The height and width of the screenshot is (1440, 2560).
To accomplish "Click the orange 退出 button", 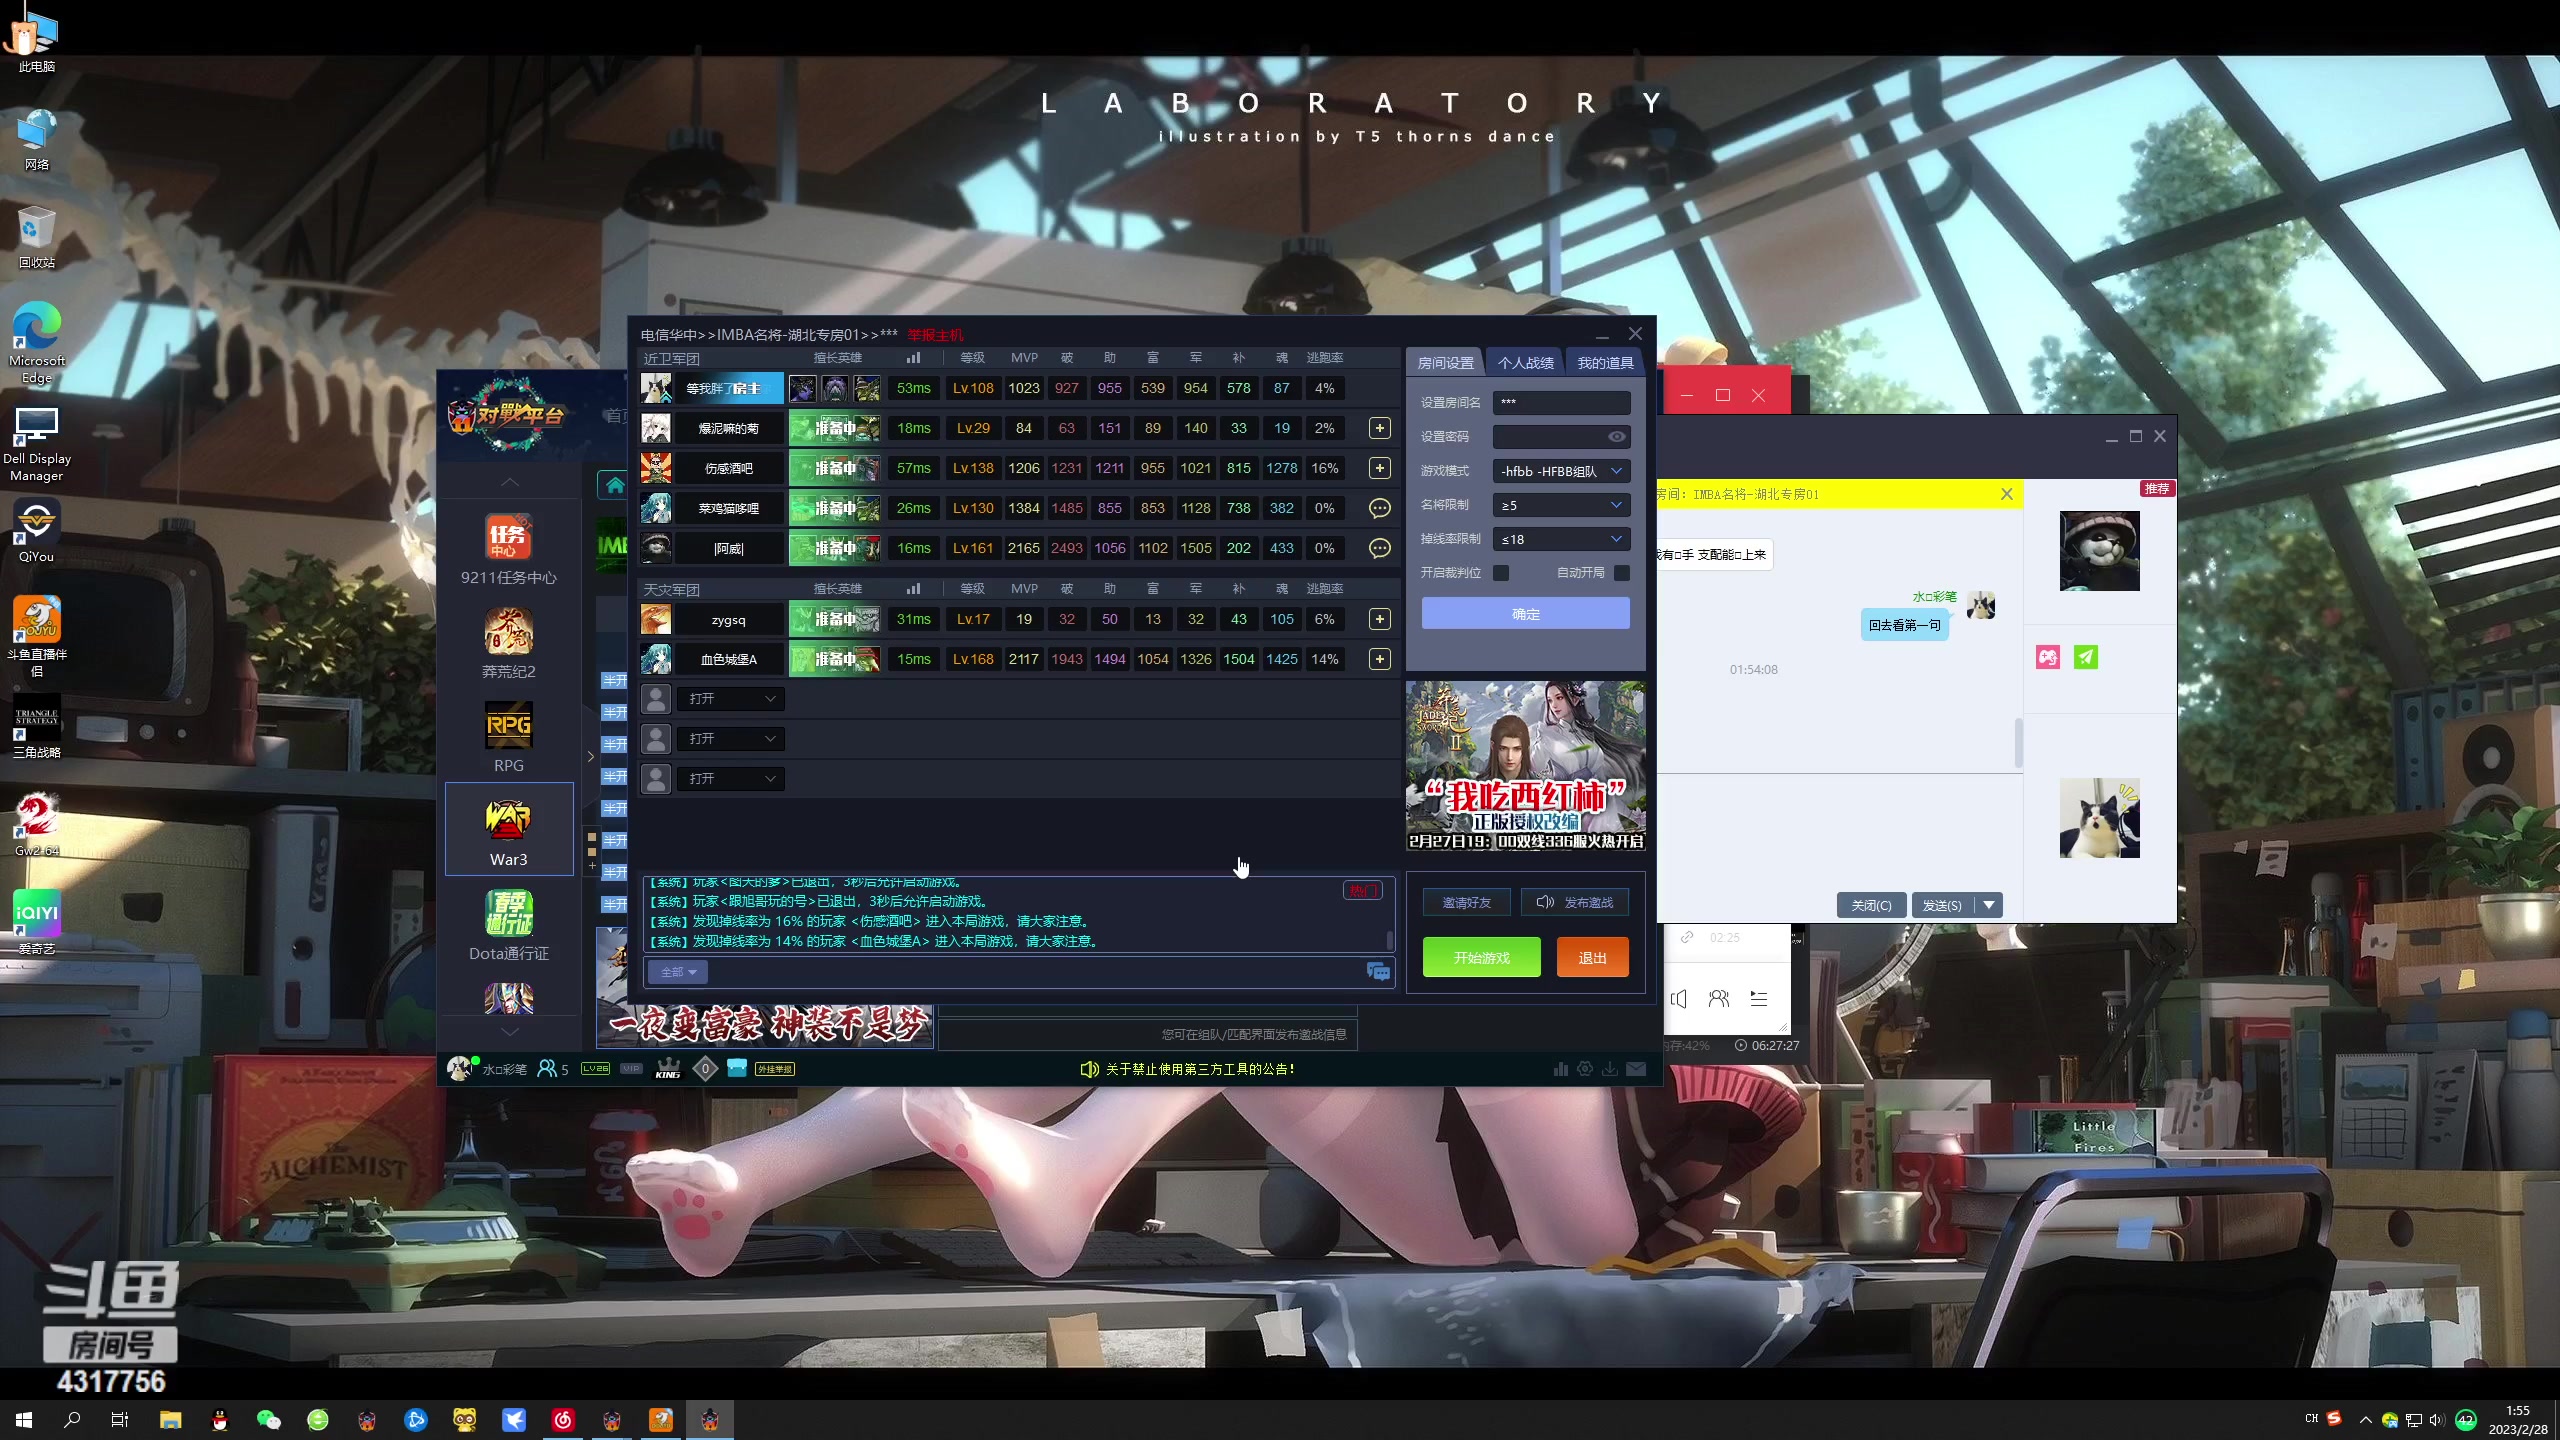I will click(x=1593, y=957).
